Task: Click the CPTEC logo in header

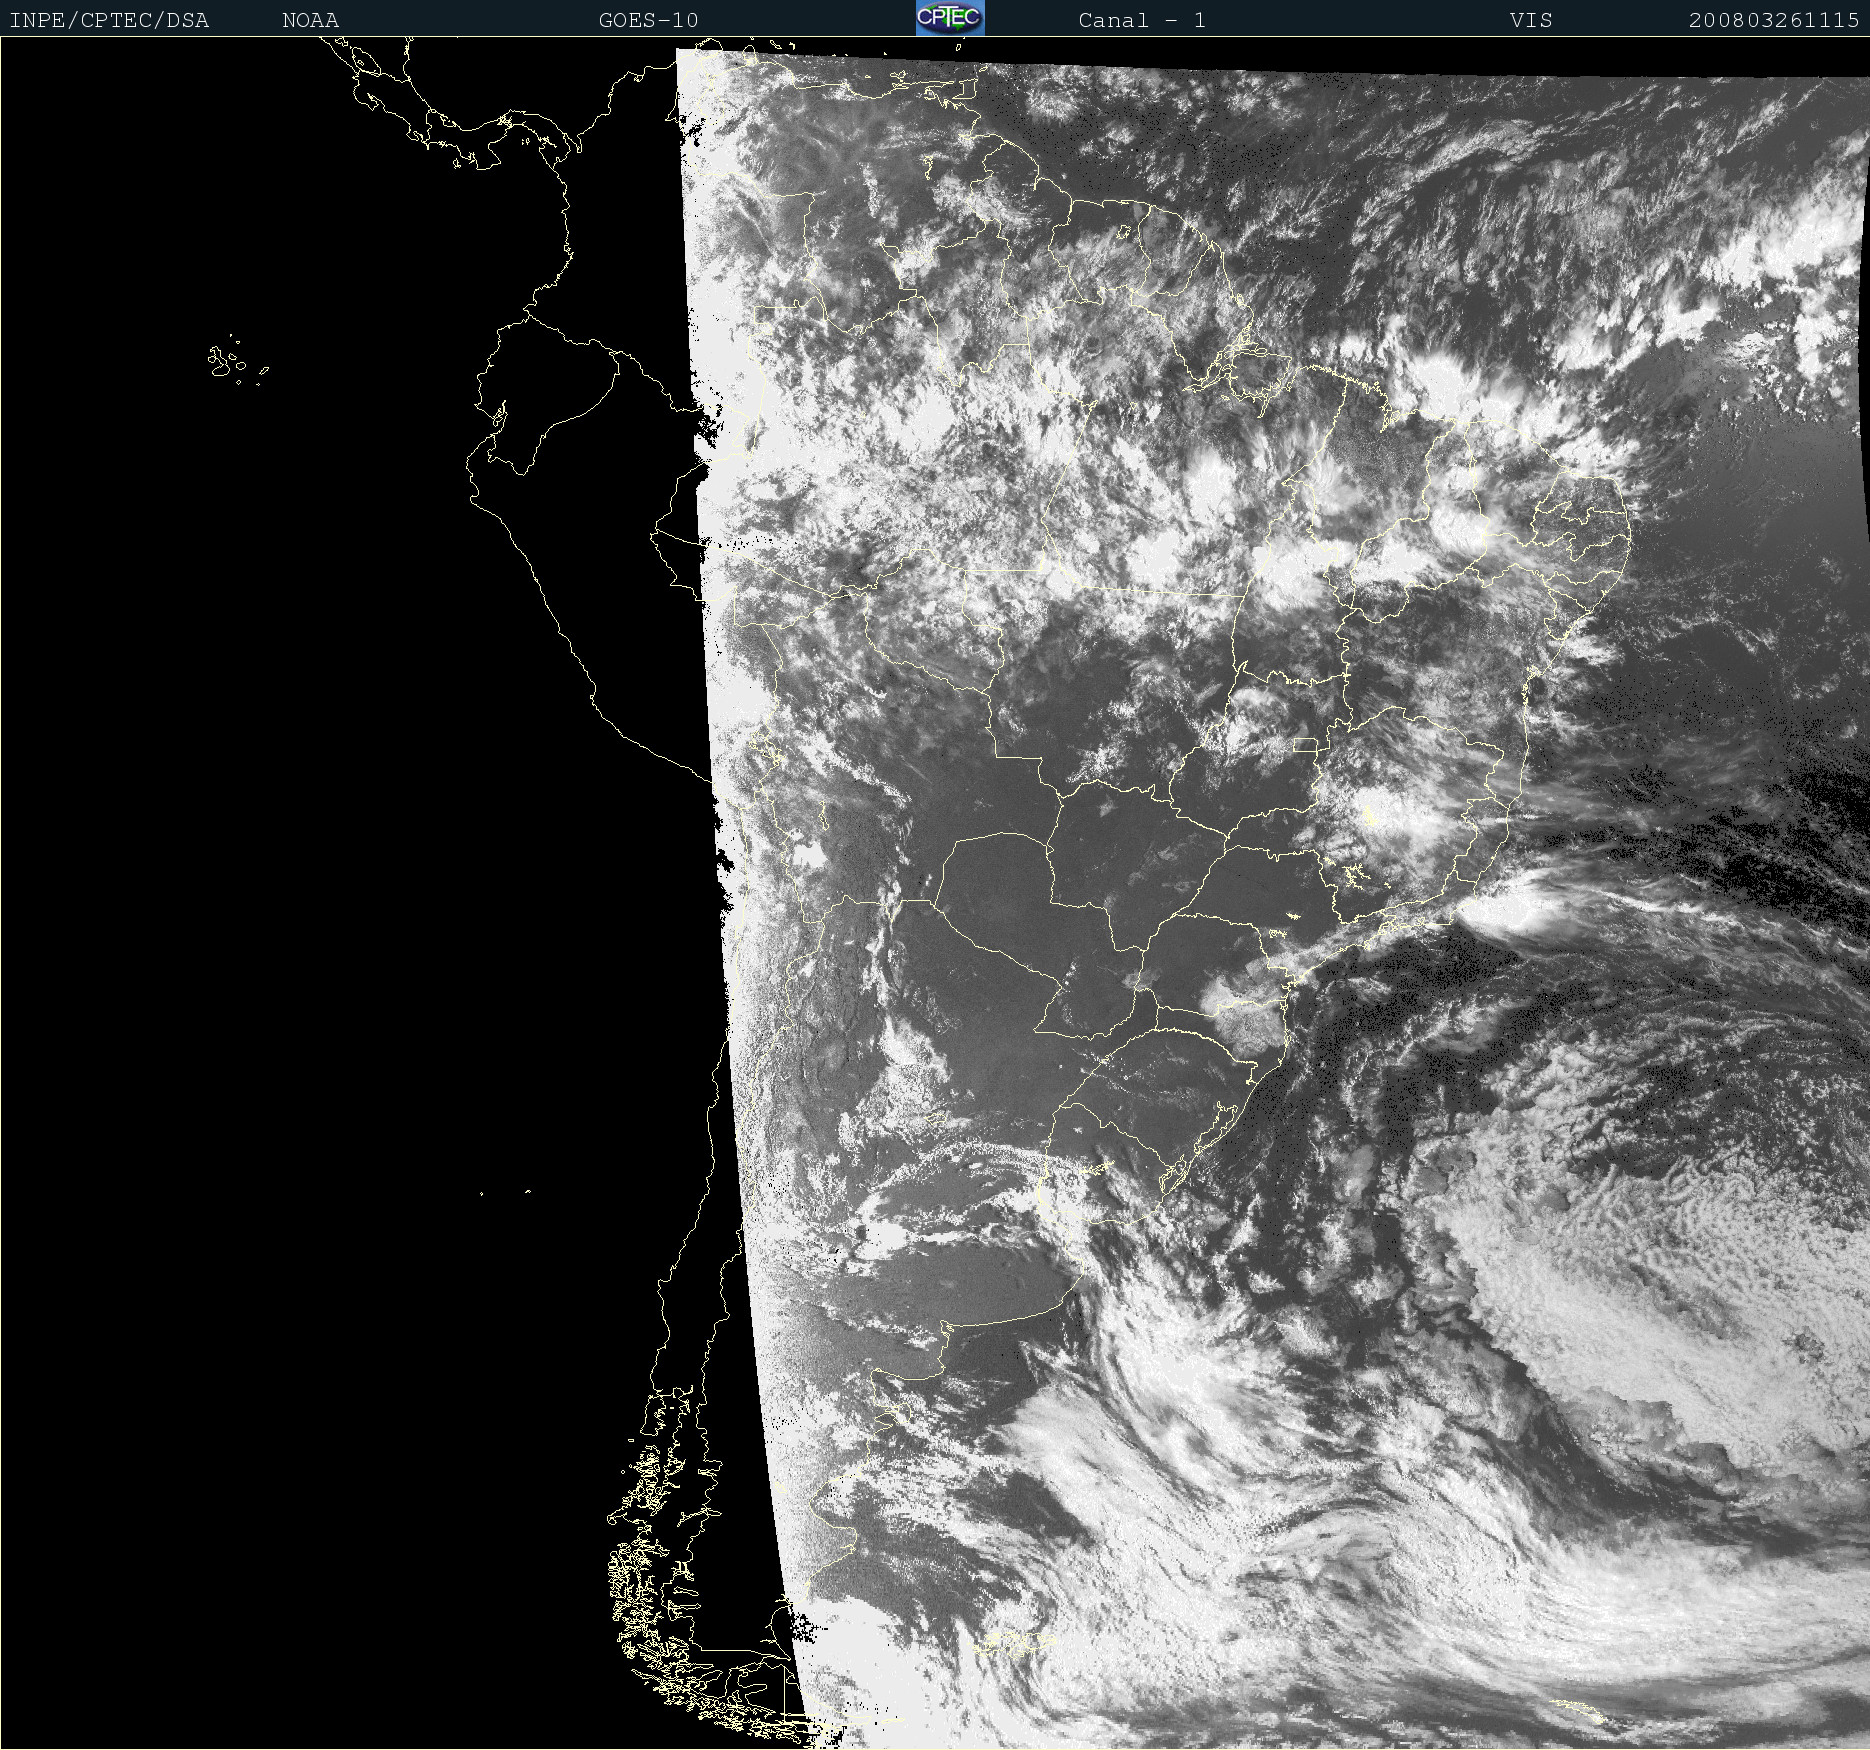Action: [x=950, y=18]
